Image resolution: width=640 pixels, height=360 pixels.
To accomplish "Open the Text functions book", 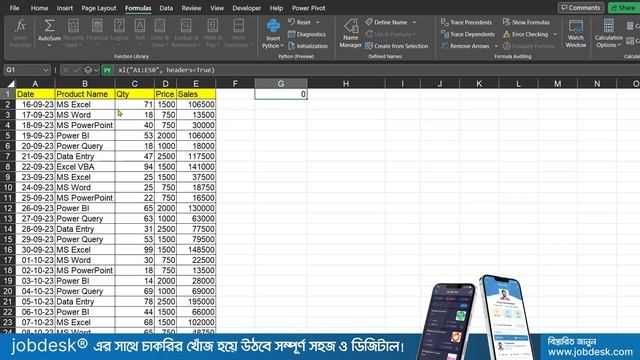I will tap(140, 26).
